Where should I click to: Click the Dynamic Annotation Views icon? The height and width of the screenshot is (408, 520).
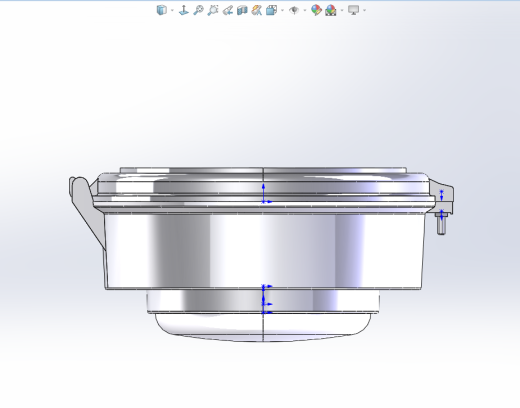pyautogui.click(x=257, y=10)
